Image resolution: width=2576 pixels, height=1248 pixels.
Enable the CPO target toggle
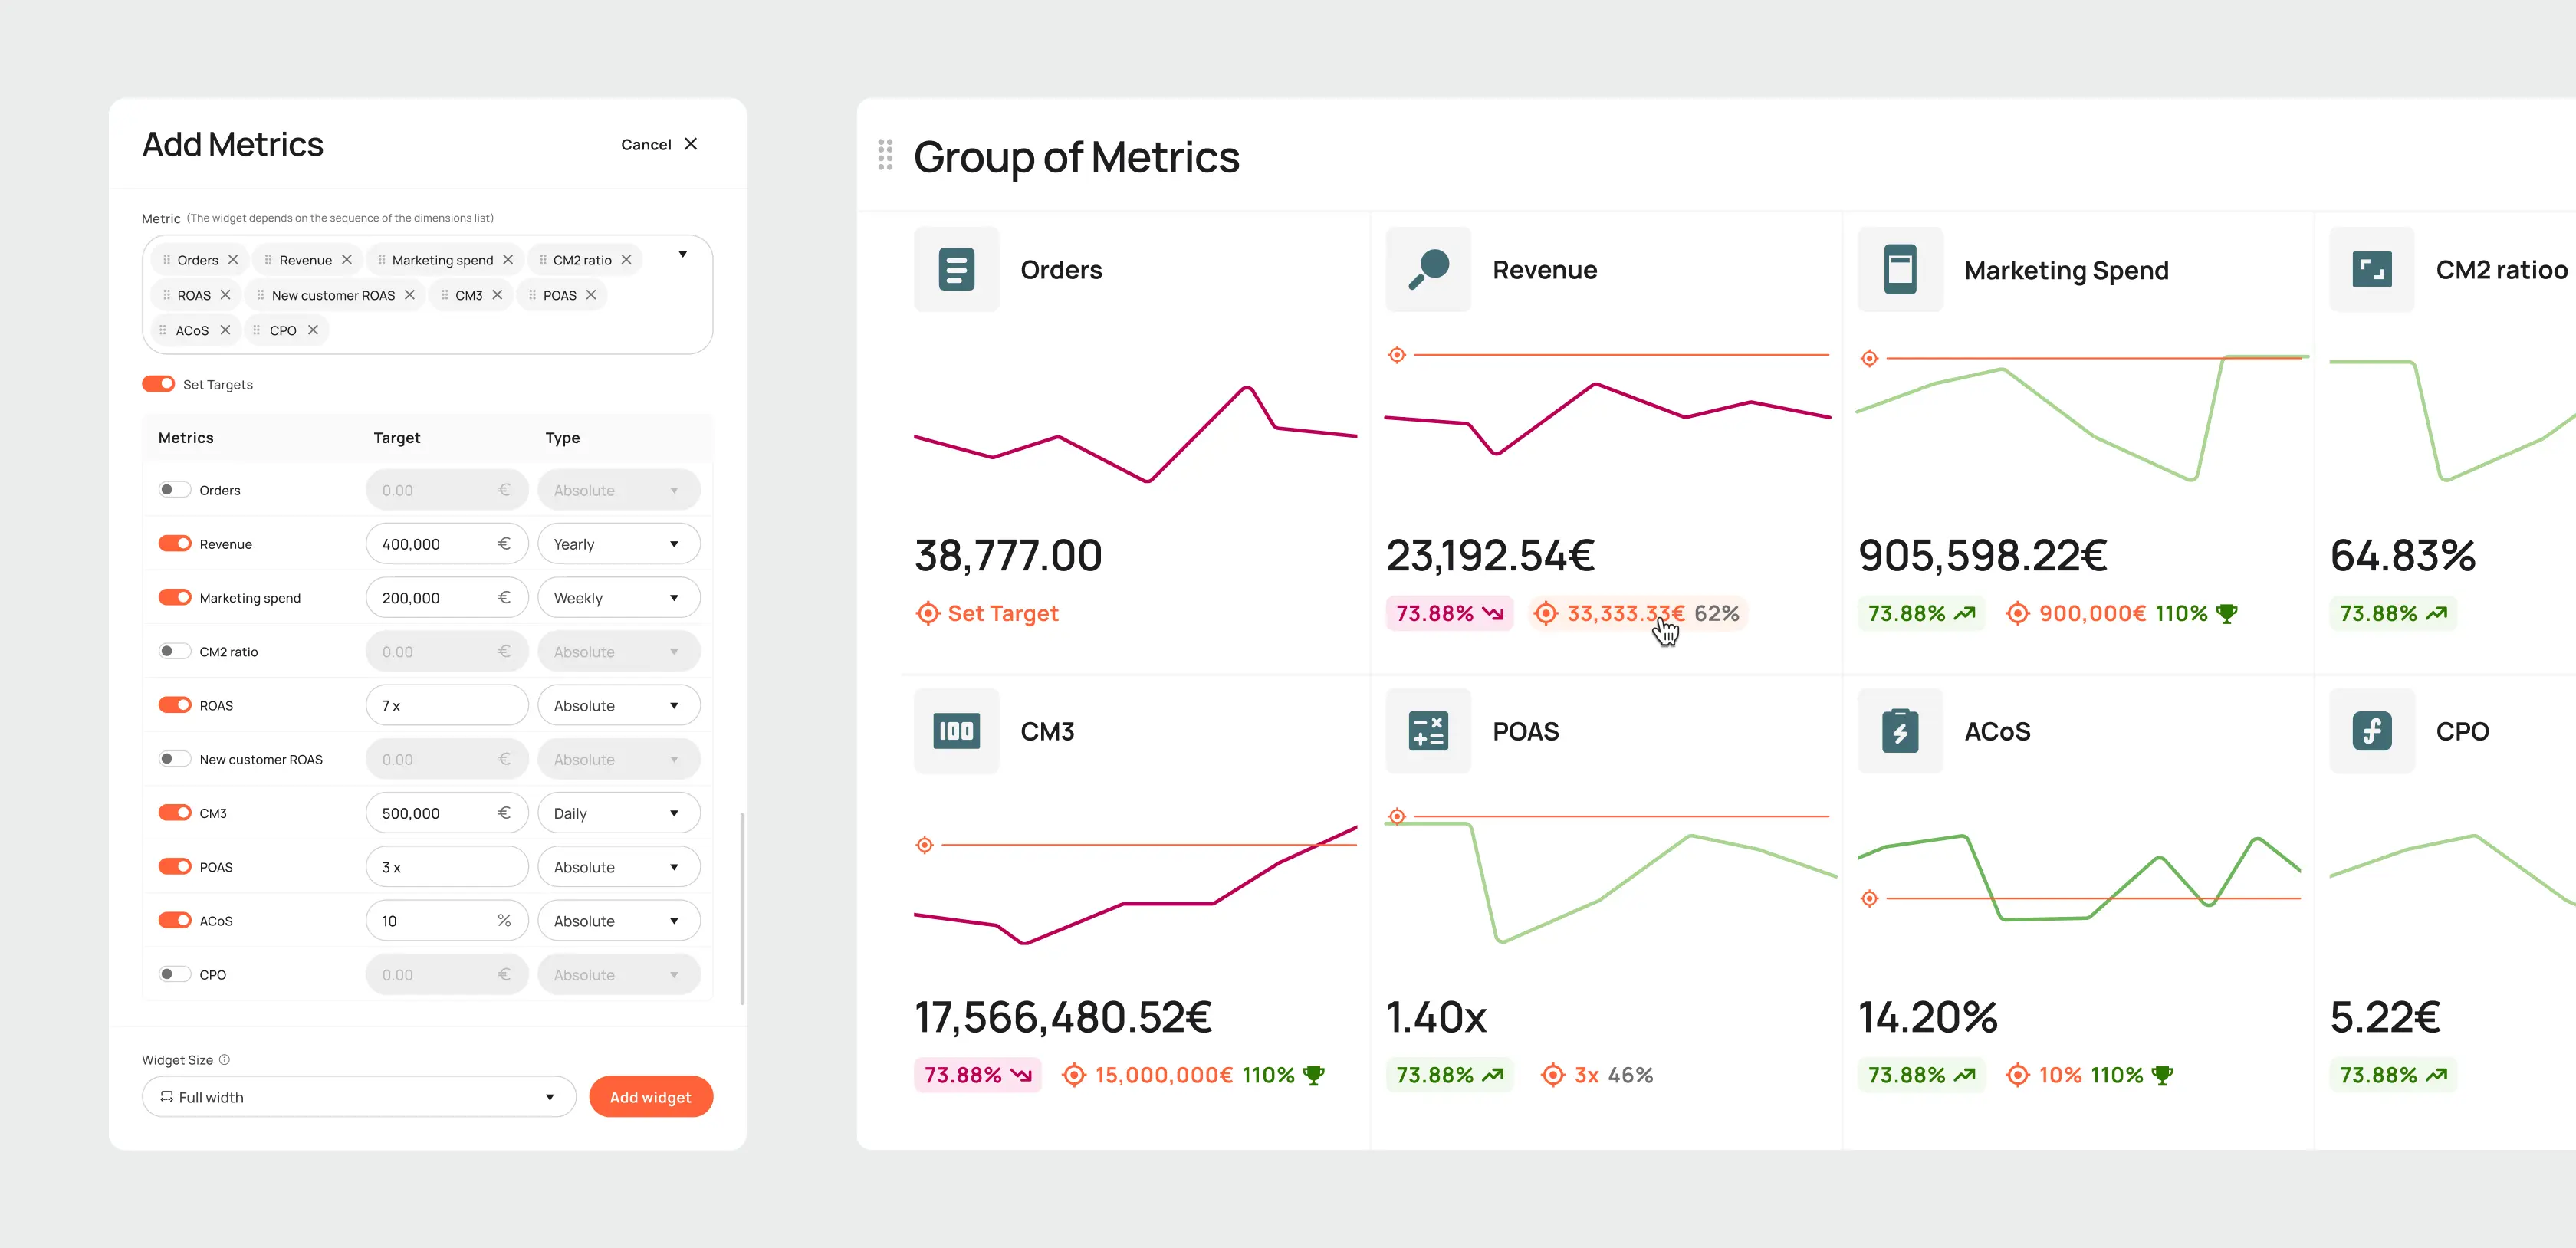coord(174,974)
